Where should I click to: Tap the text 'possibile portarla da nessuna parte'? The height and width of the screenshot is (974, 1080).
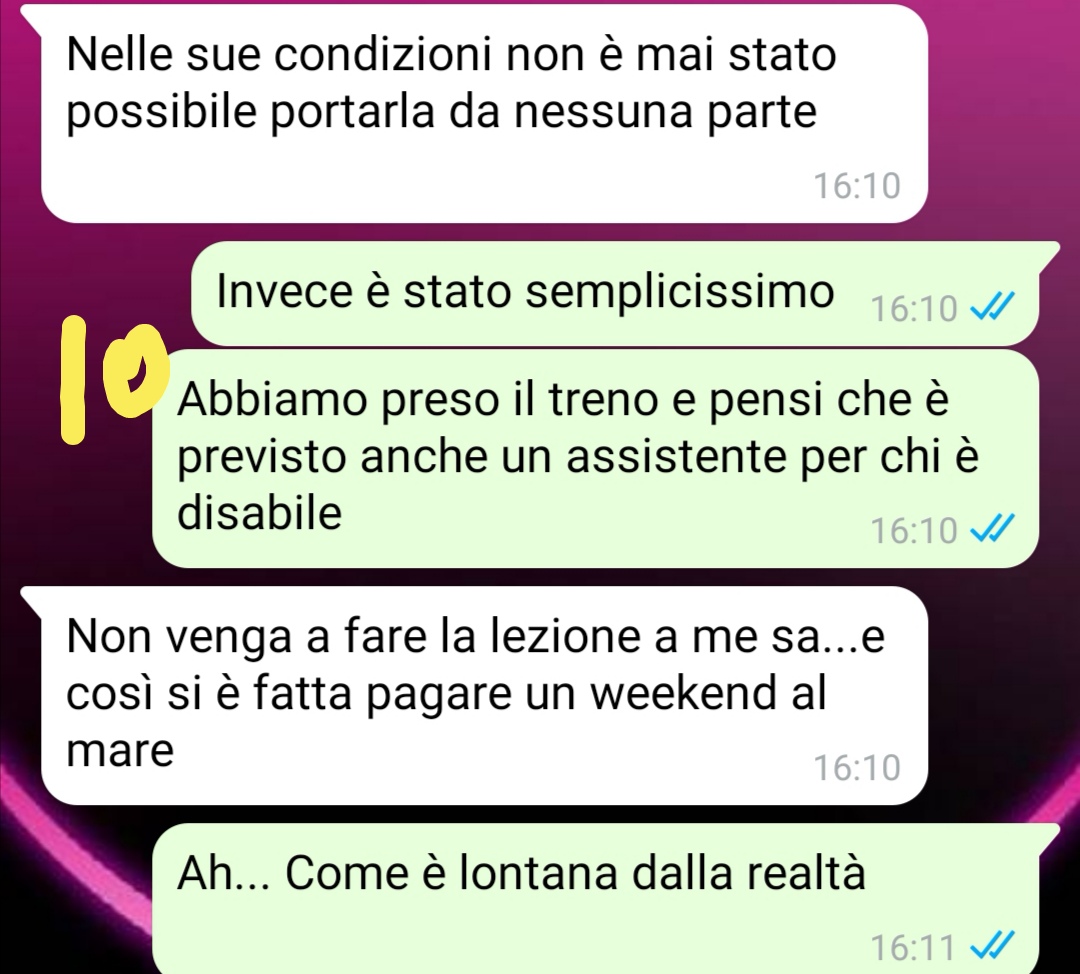442,112
